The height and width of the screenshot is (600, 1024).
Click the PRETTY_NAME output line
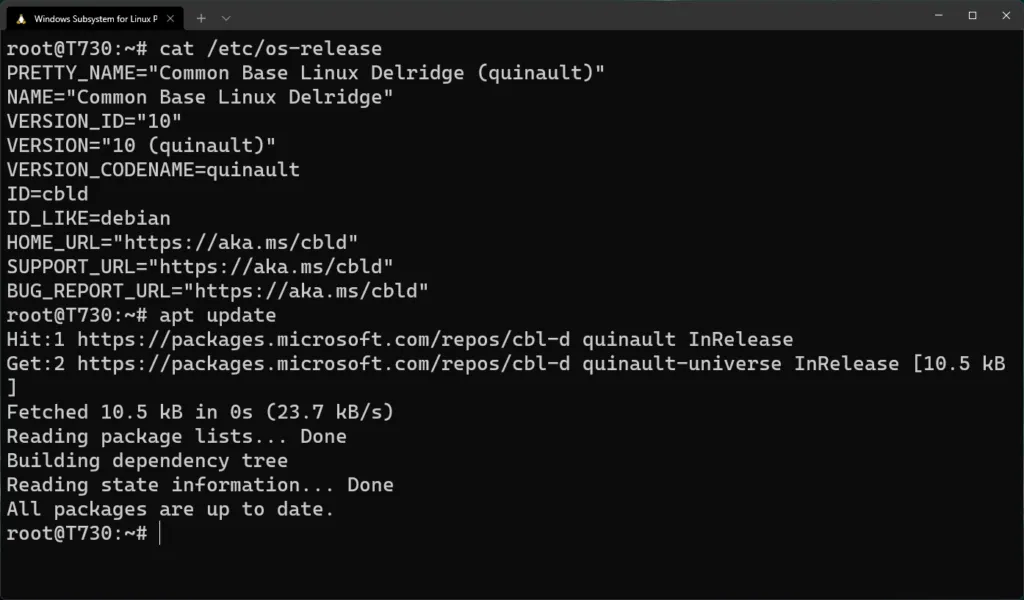pos(305,73)
